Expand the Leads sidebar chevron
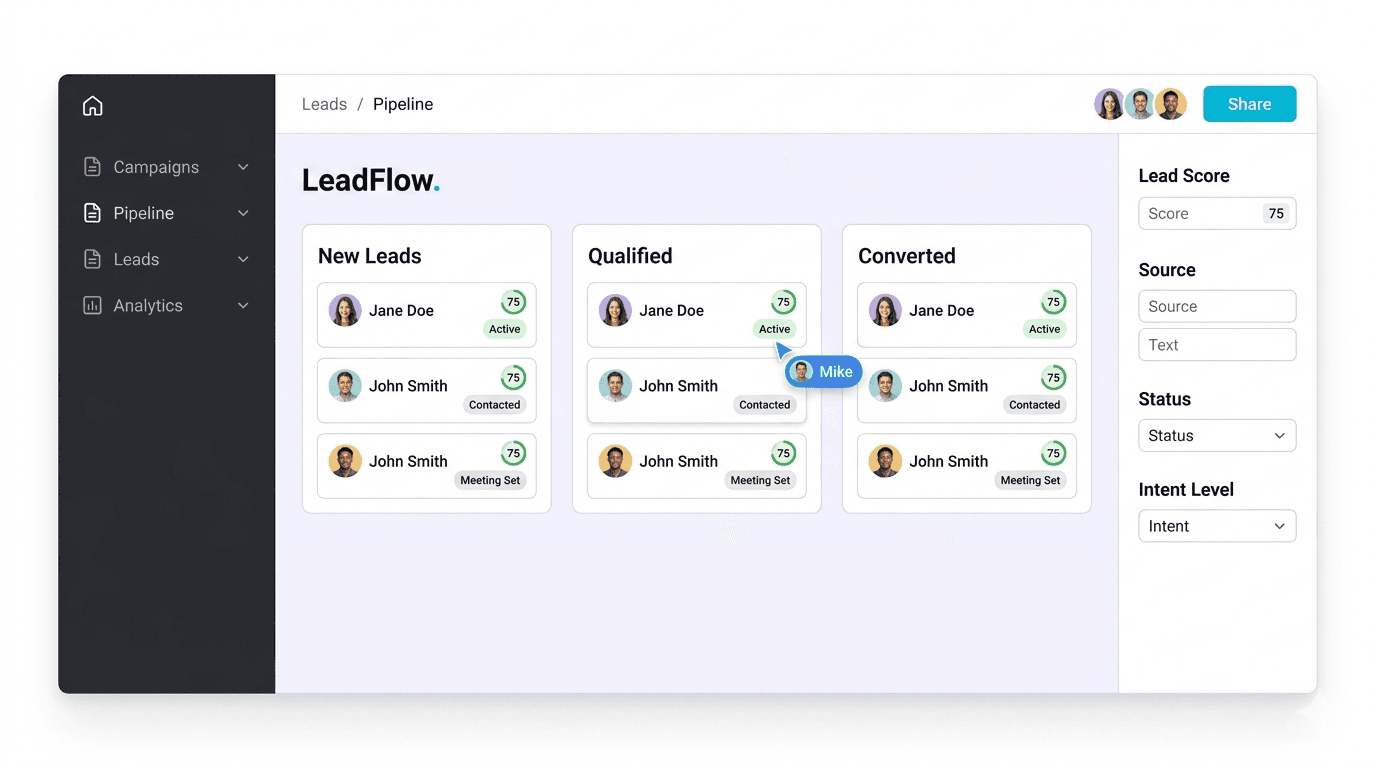Image resolution: width=1376 pixels, height=768 pixels. [243, 259]
